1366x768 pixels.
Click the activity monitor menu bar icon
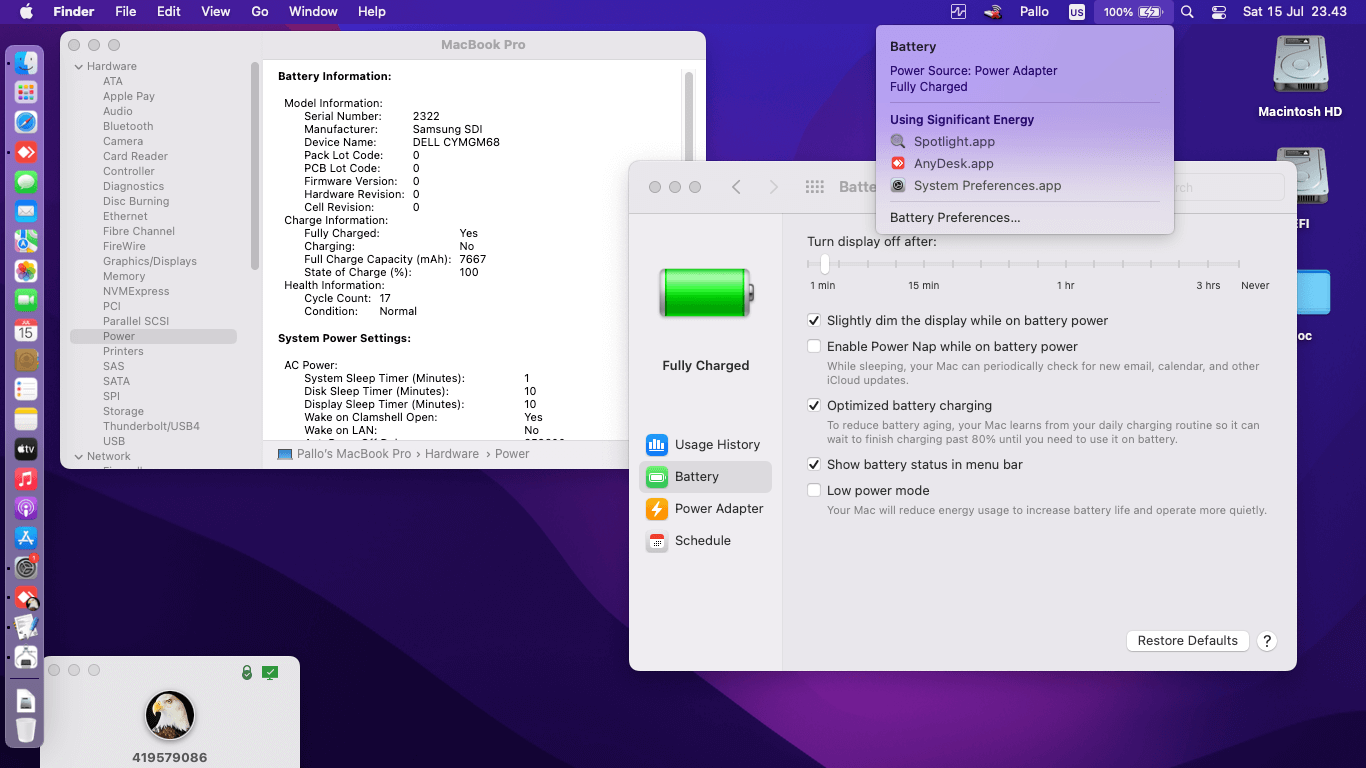(x=959, y=12)
